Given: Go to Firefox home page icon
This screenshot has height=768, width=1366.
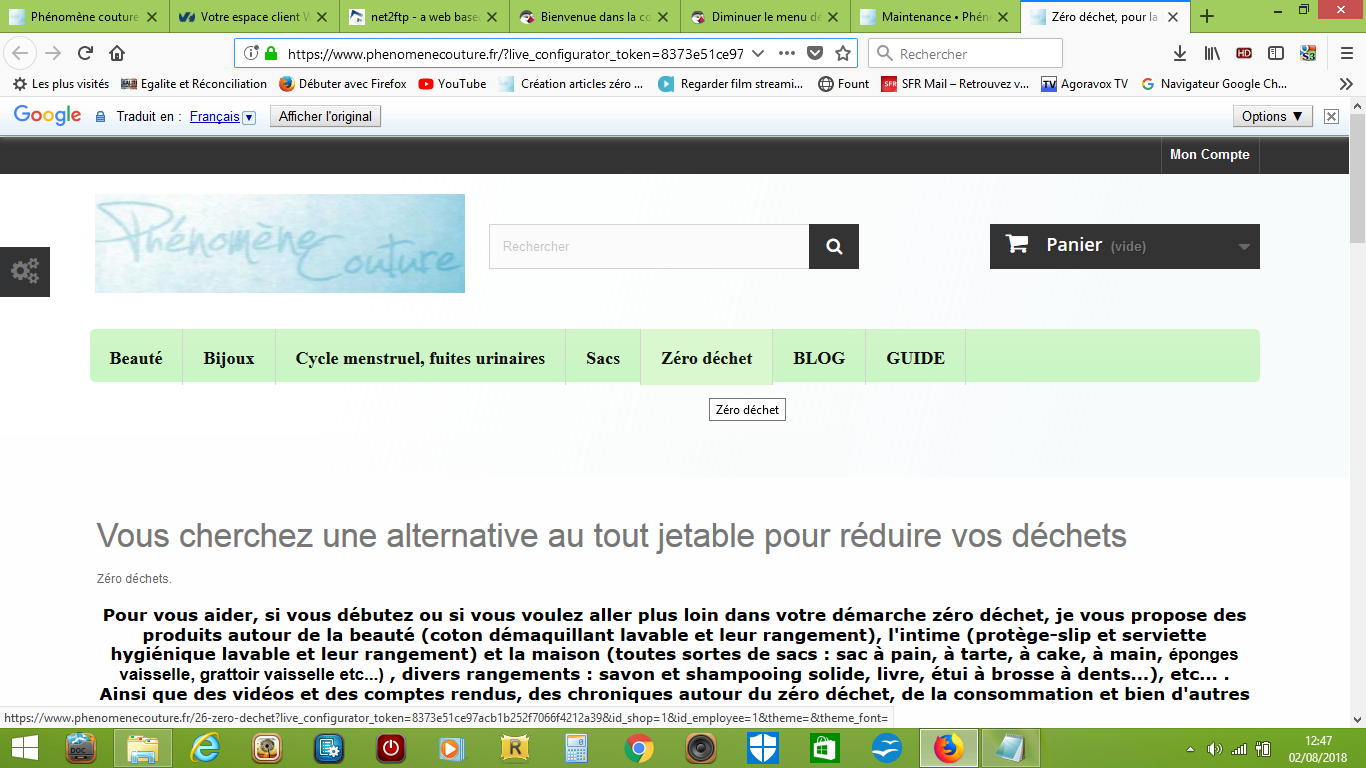Looking at the screenshot, I should coord(117,54).
